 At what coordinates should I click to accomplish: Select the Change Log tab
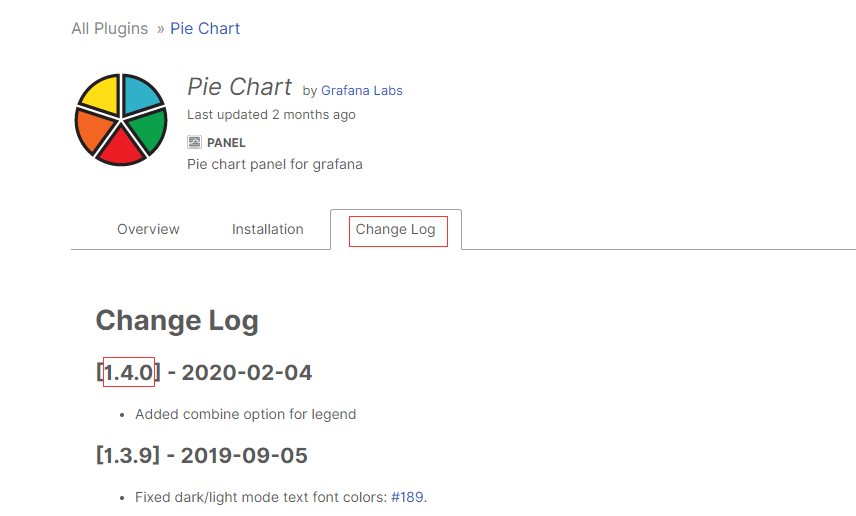tap(395, 229)
